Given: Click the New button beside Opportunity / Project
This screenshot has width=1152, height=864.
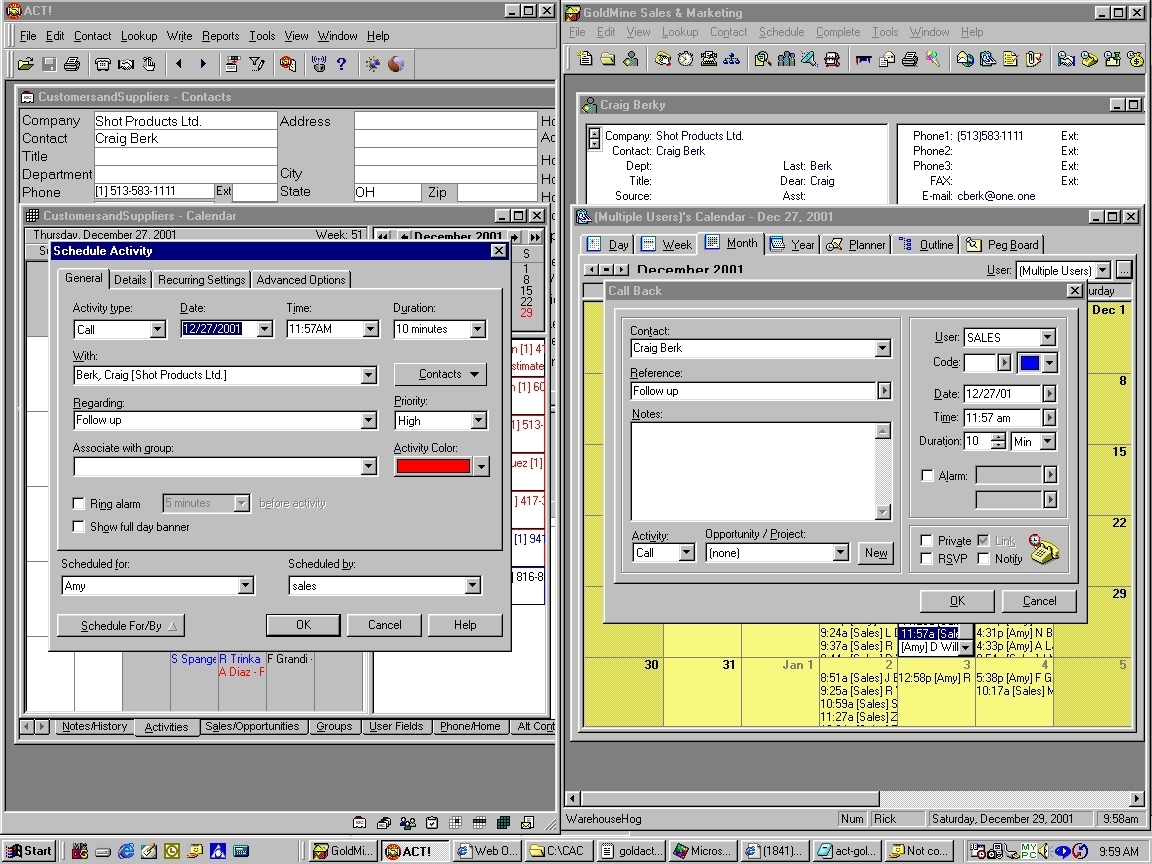Looking at the screenshot, I should coord(876,553).
